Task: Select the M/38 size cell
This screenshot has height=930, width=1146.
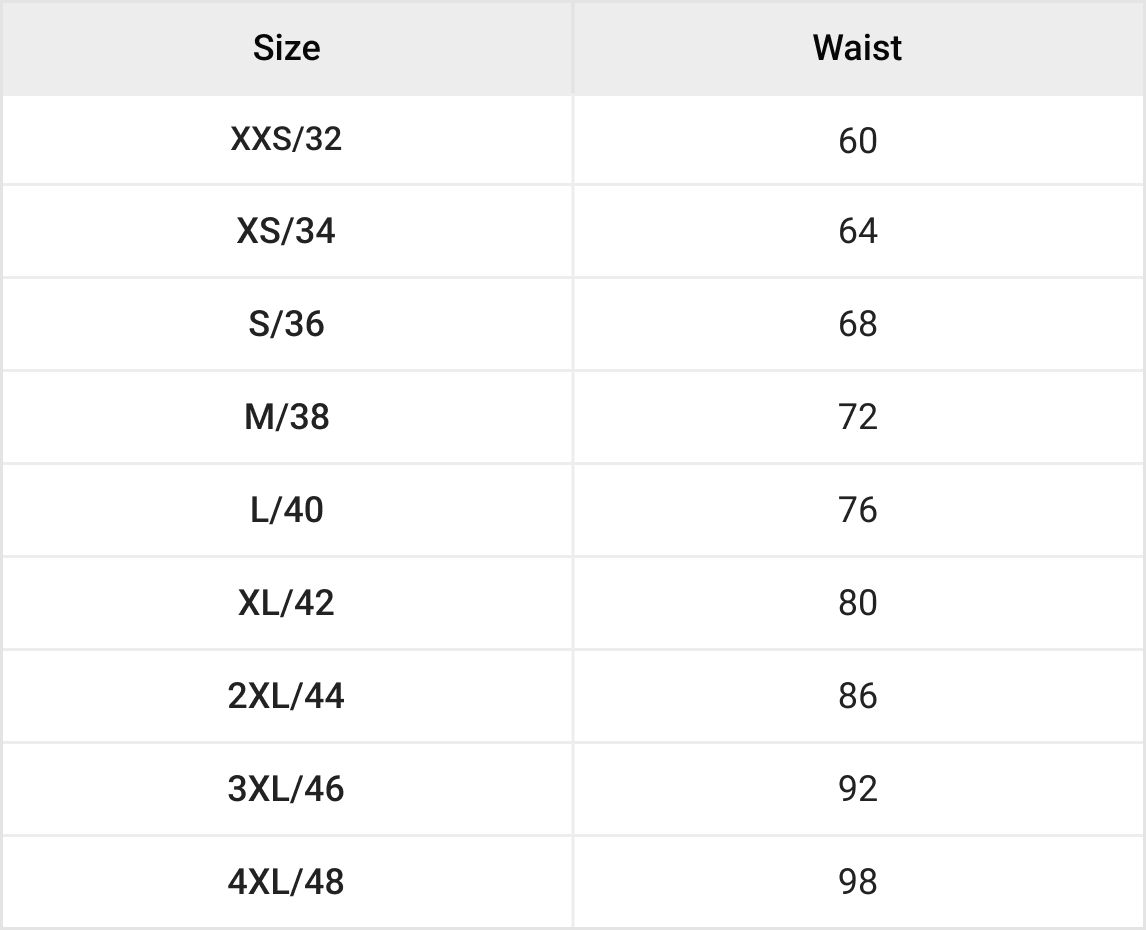Action: click(x=286, y=417)
